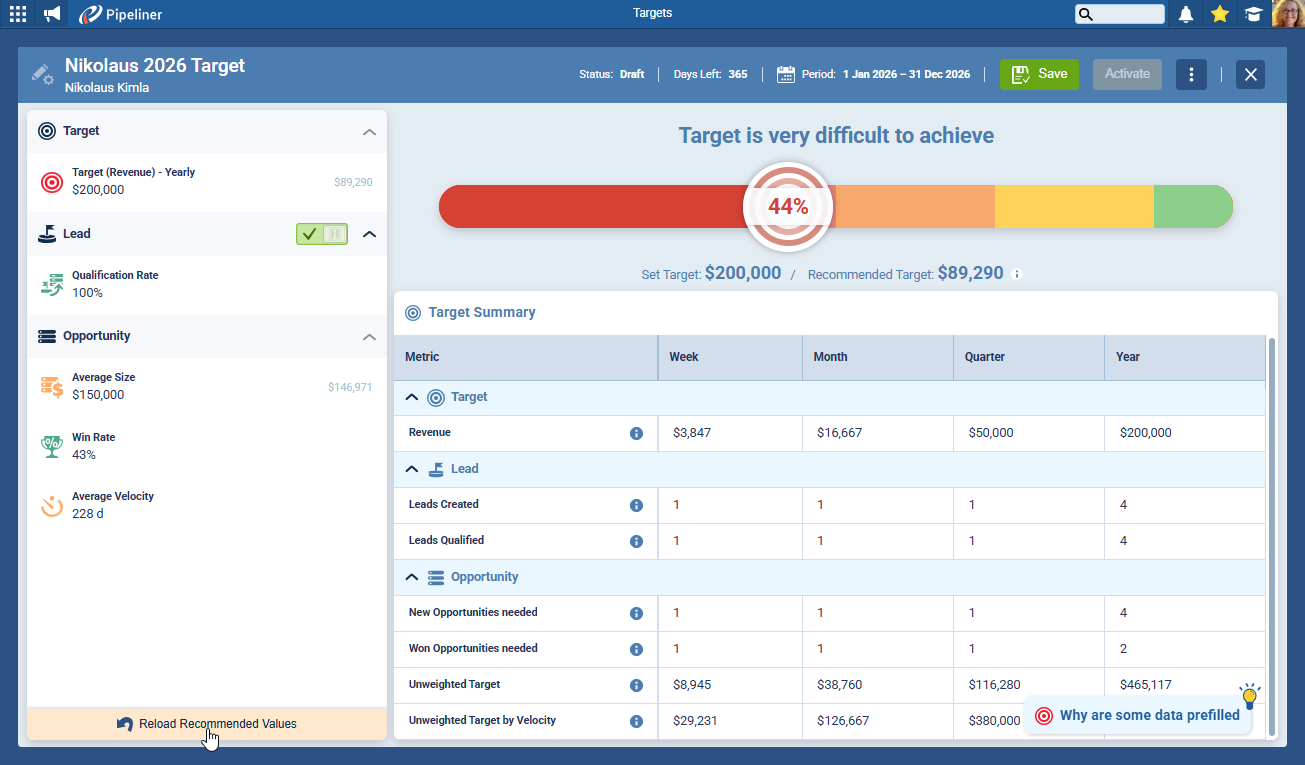The image size is (1305, 765).
Task: Click info icon for Leads Created
Action: pos(636,505)
